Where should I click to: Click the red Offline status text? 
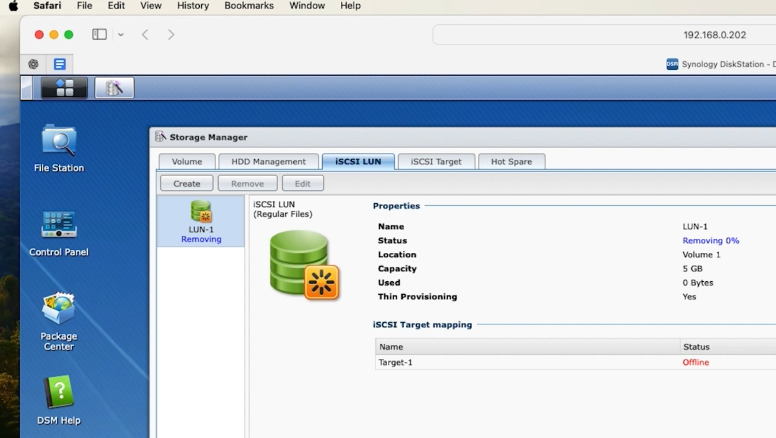click(x=696, y=362)
